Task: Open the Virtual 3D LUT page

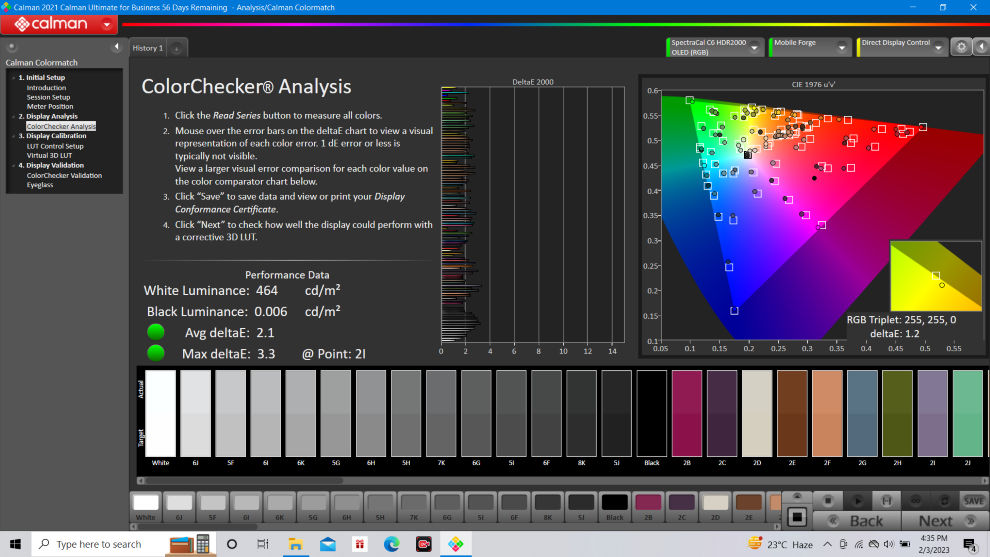Action: (x=49, y=155)
